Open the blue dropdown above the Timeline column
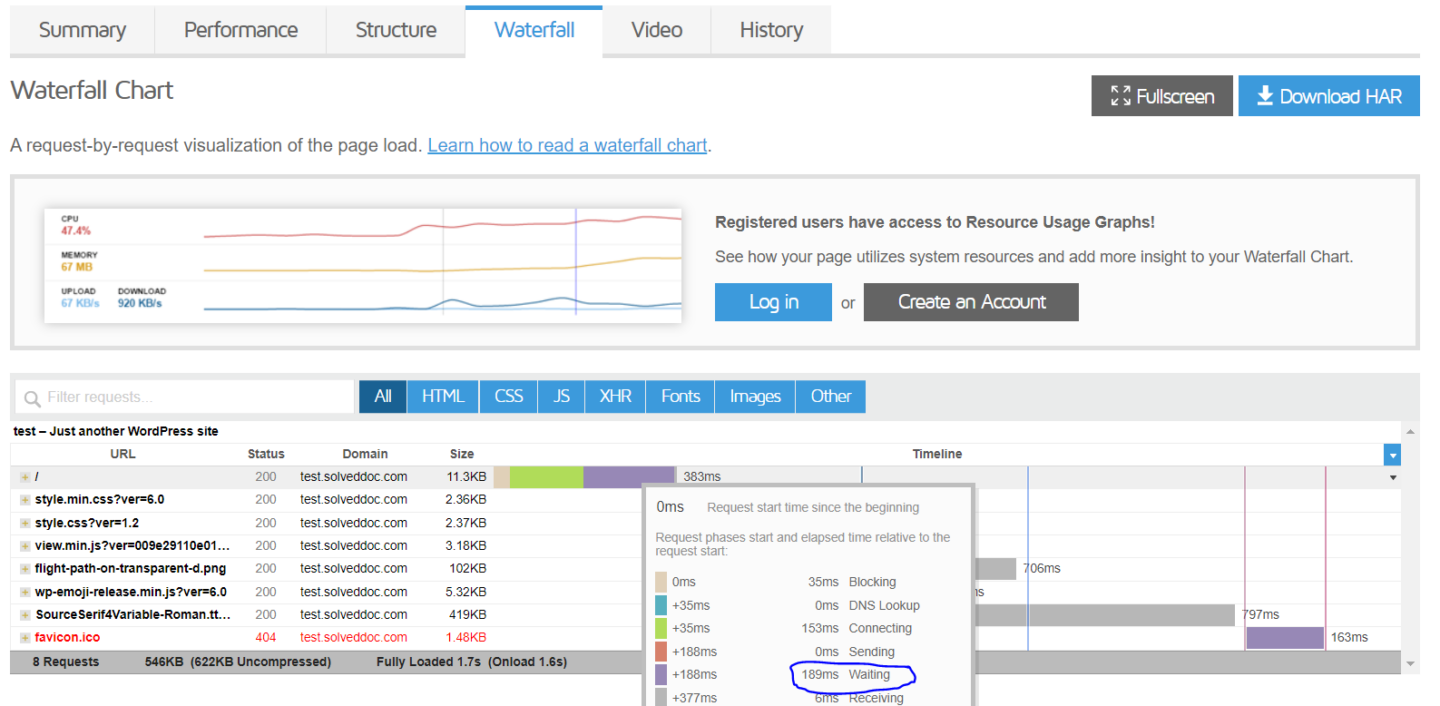Image resolution: width=1440 pixels, height=706 pixels. pos(1392,454)
